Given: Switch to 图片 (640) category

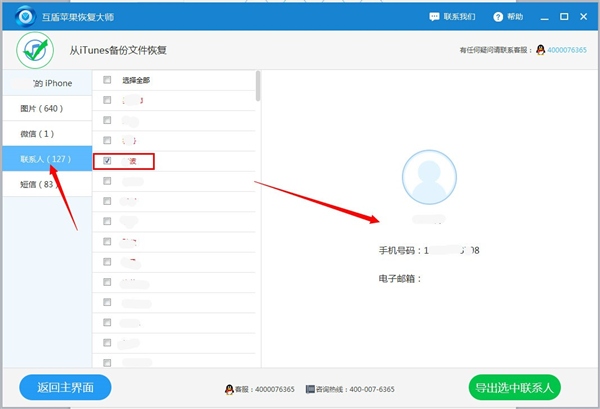Looking at the screenshot, I should pyautogui.click(x=47, y=108).
